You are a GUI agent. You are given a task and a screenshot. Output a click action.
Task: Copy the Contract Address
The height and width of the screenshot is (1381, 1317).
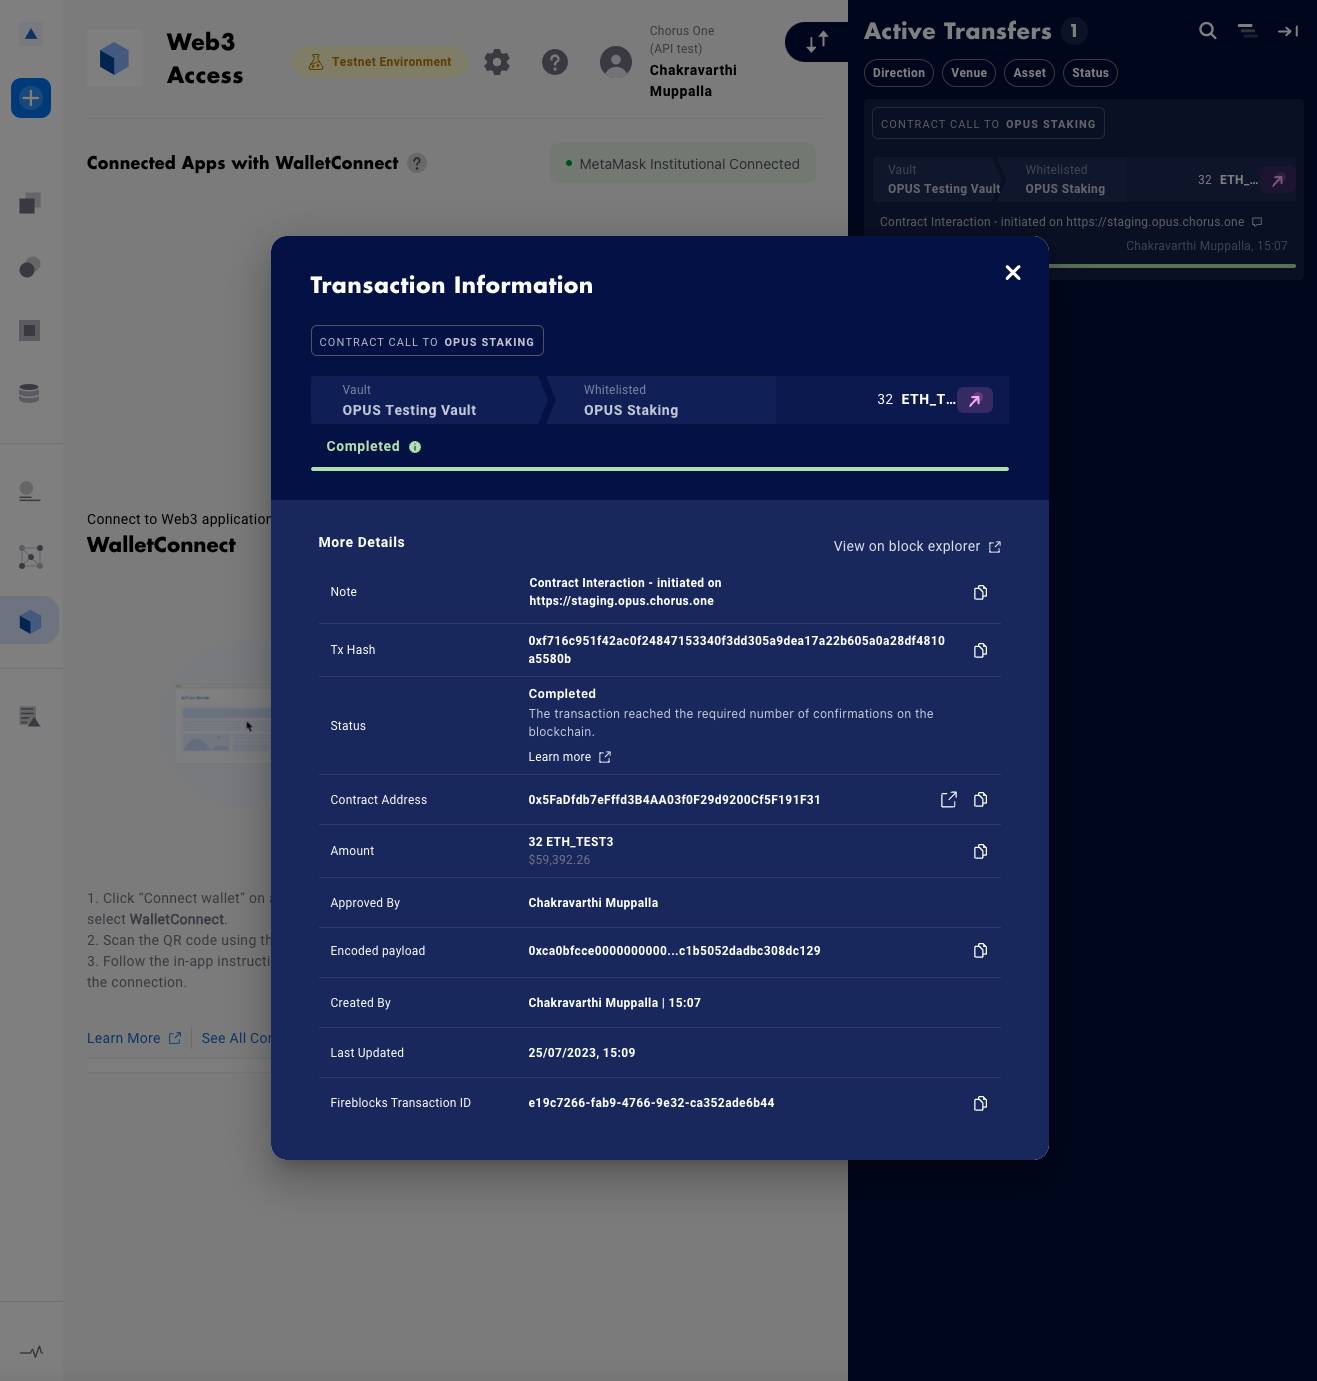point(980,799)
